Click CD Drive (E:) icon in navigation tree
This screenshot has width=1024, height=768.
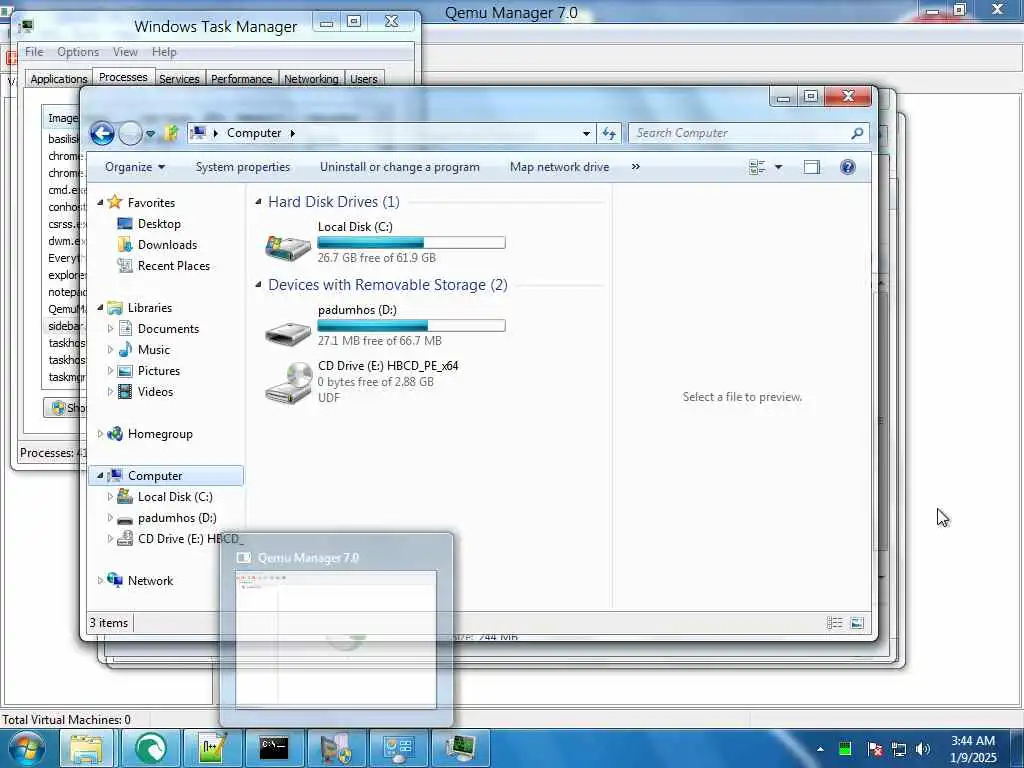[x=125, y=539]
